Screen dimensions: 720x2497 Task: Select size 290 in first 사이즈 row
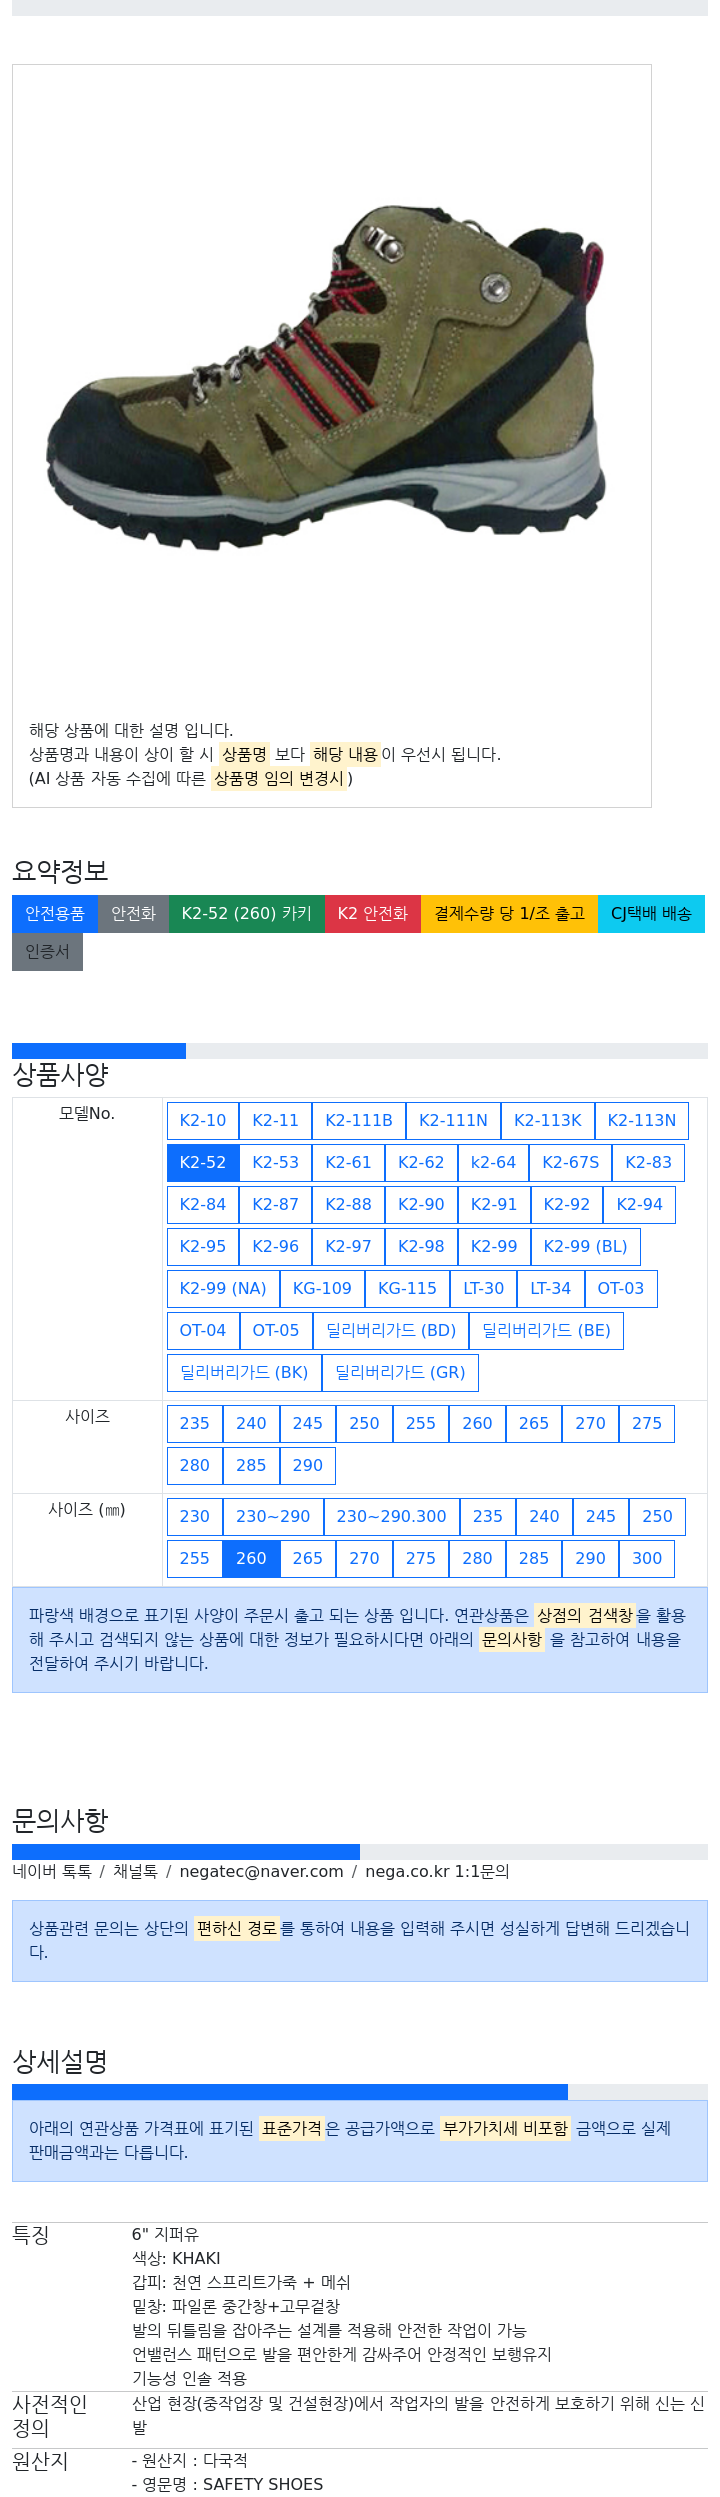coord(308,1465)
